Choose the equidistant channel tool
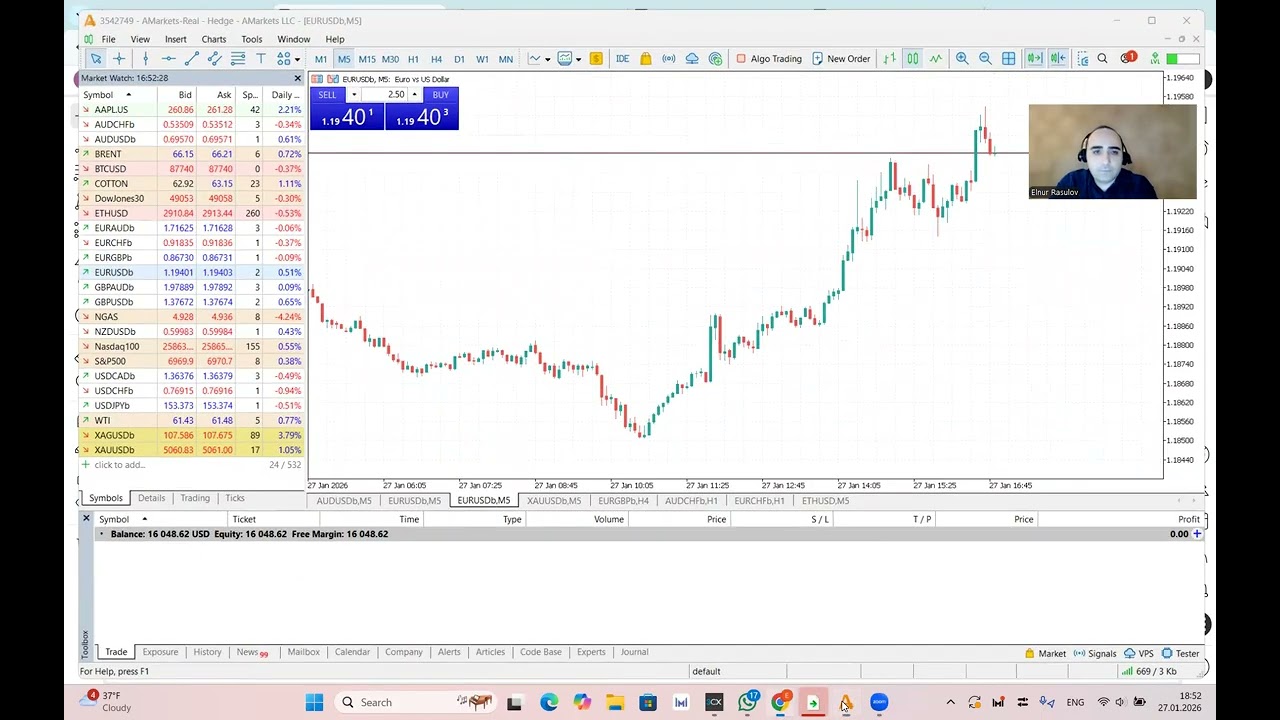 pos(214,59)
